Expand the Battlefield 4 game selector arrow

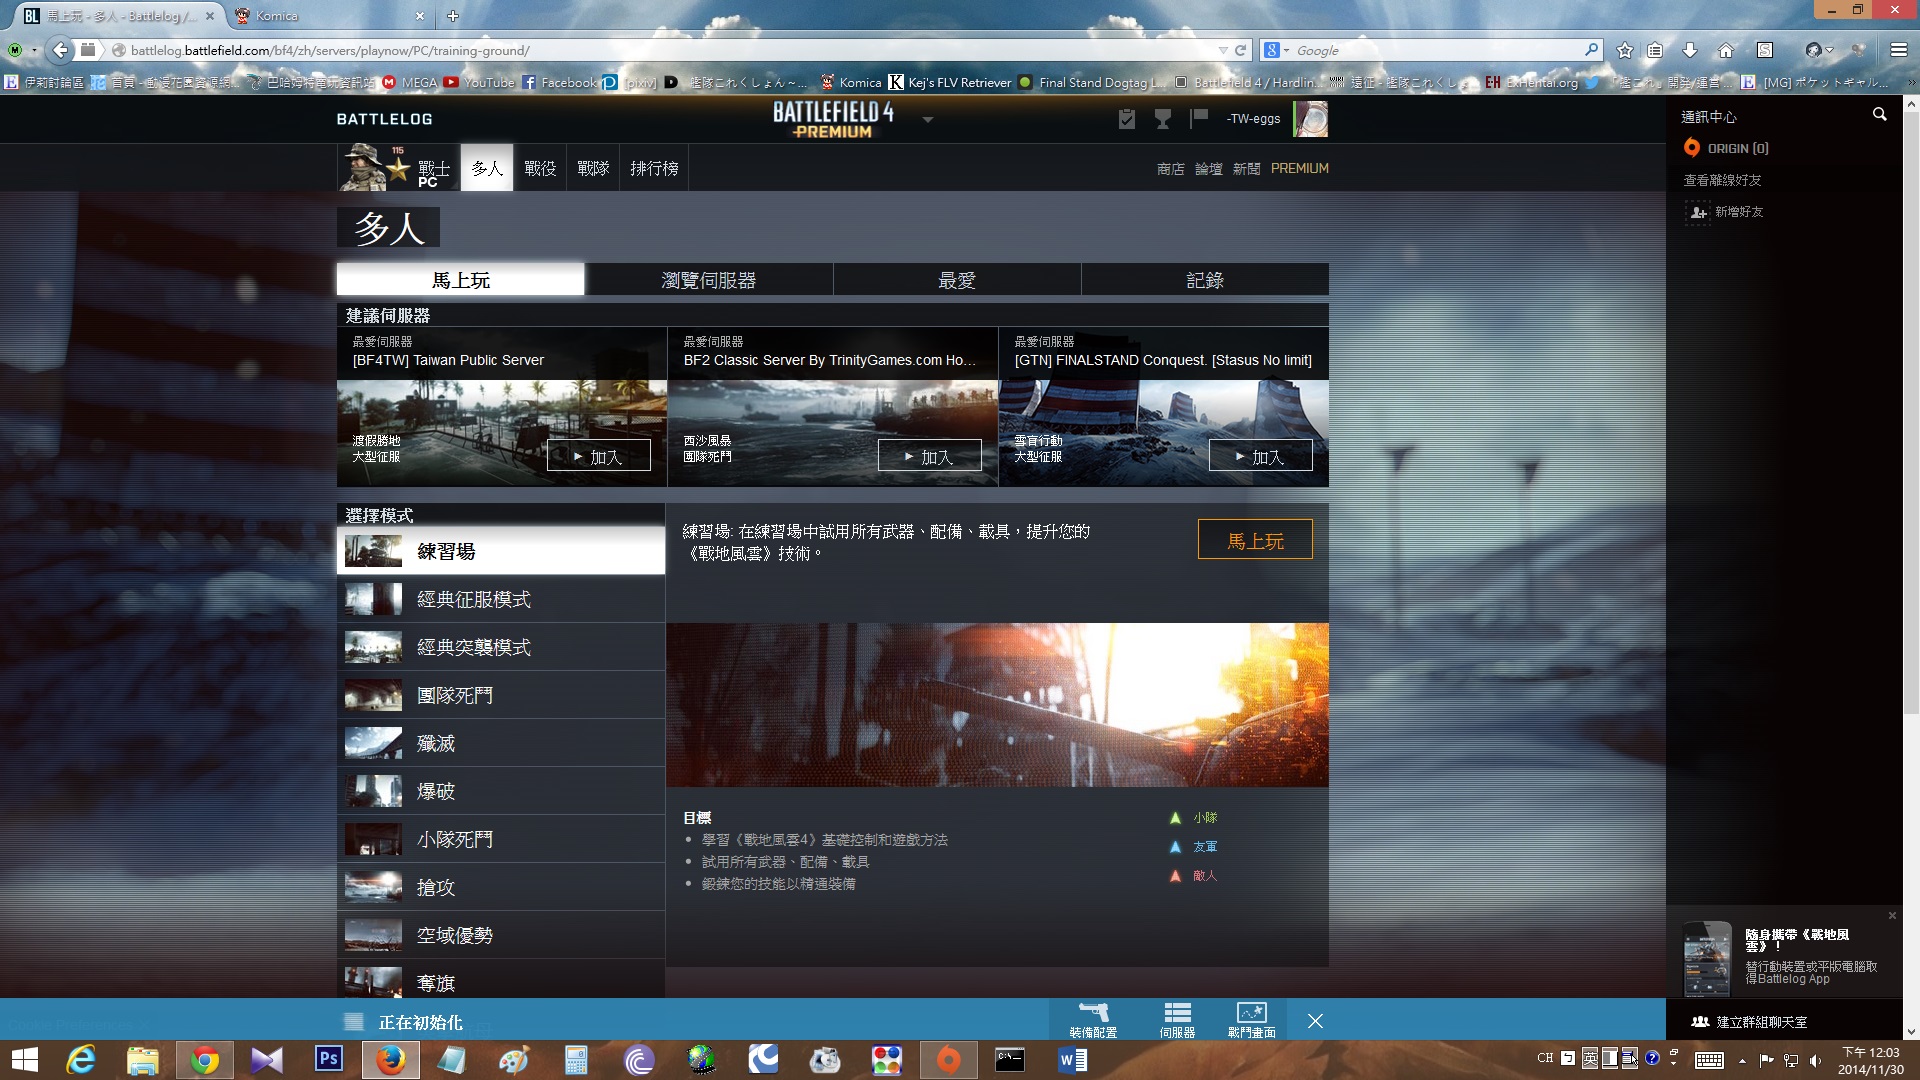tap(927, 119)
